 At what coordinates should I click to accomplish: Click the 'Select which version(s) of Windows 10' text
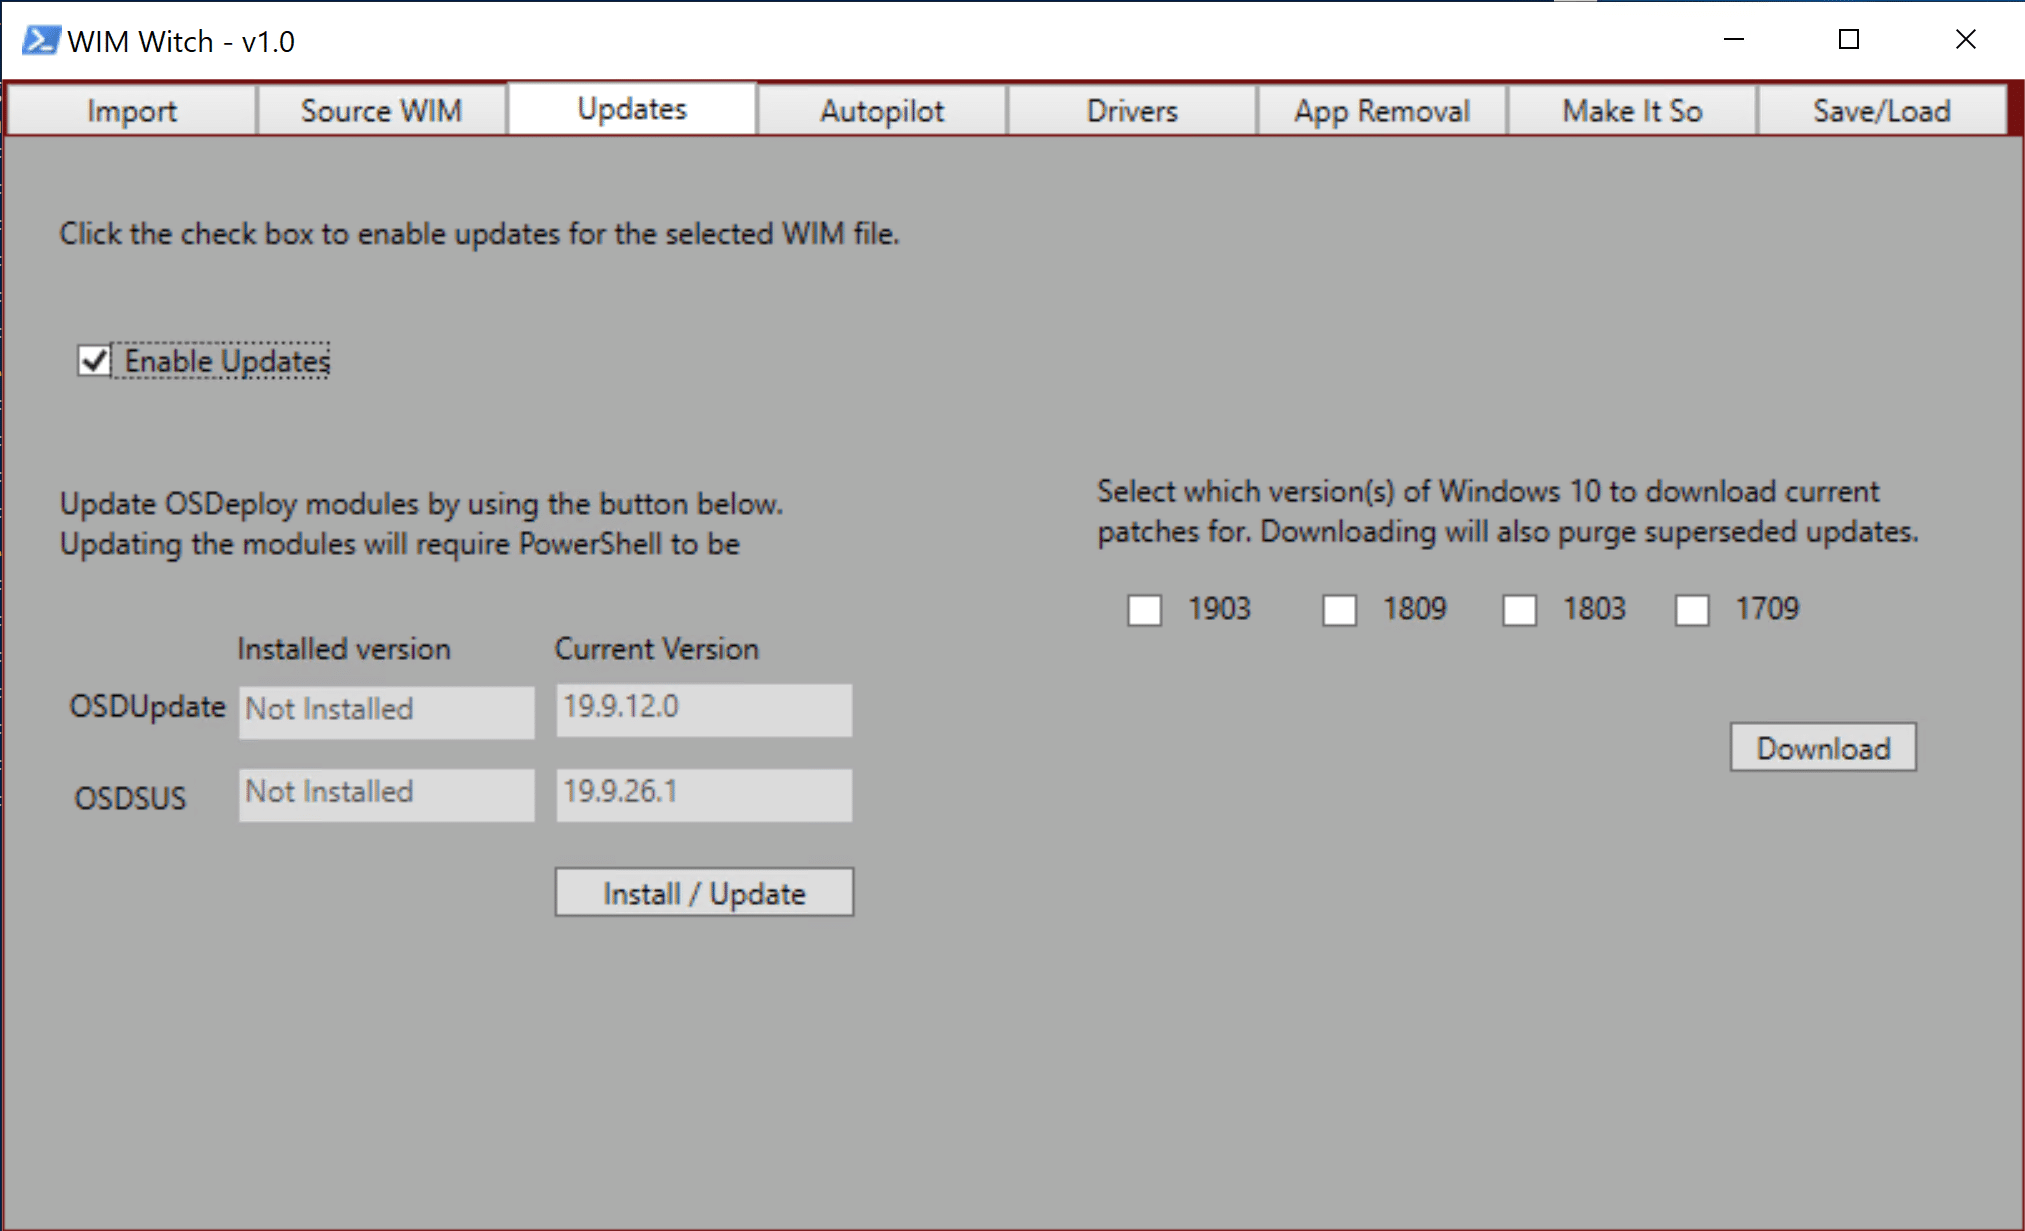pos(1508,512)
